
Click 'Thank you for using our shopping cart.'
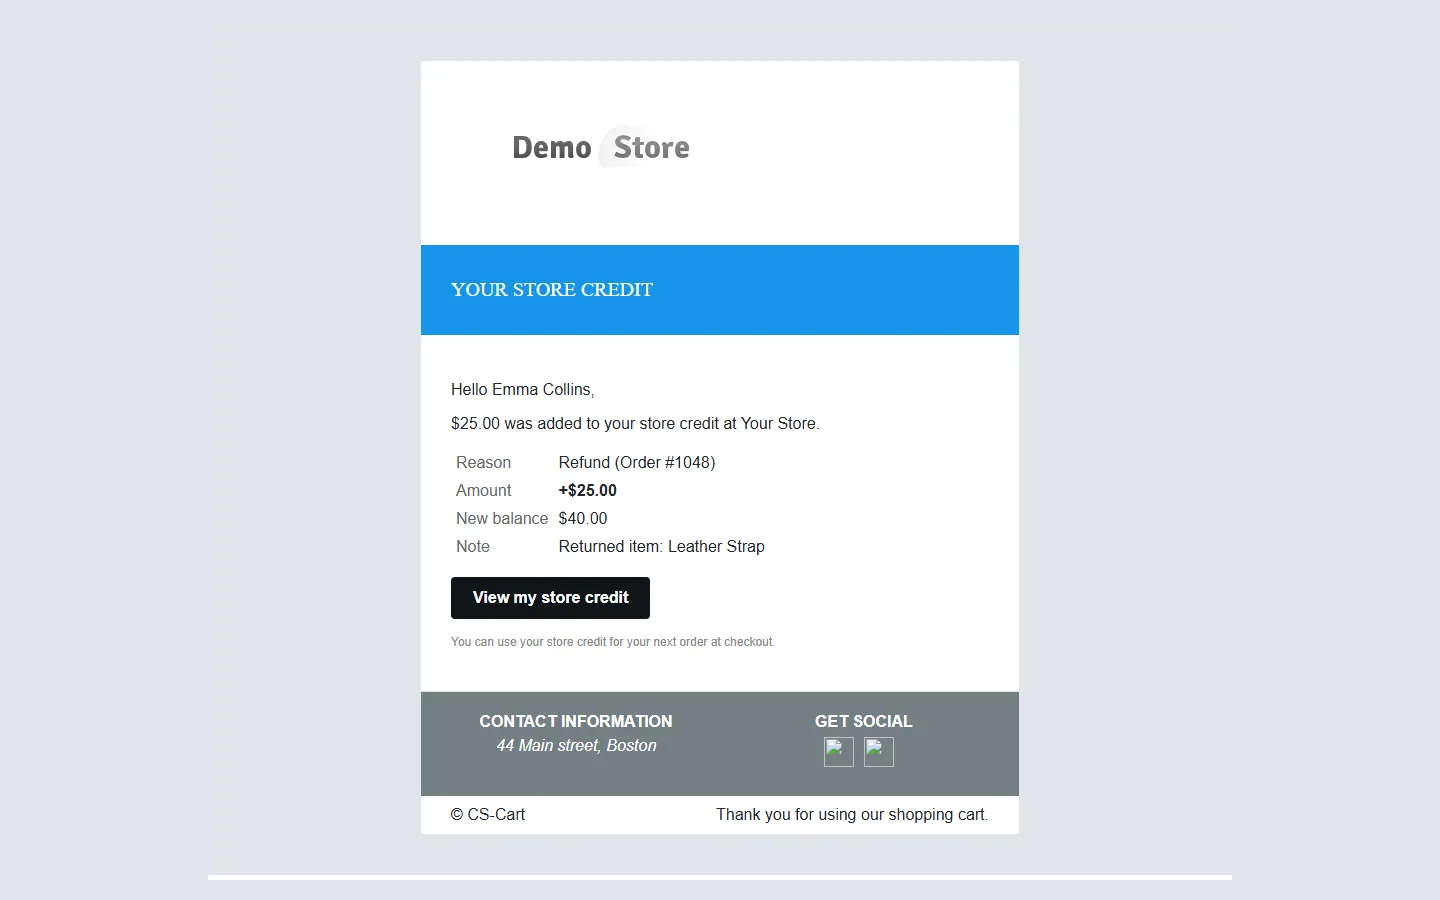[852, 815]
